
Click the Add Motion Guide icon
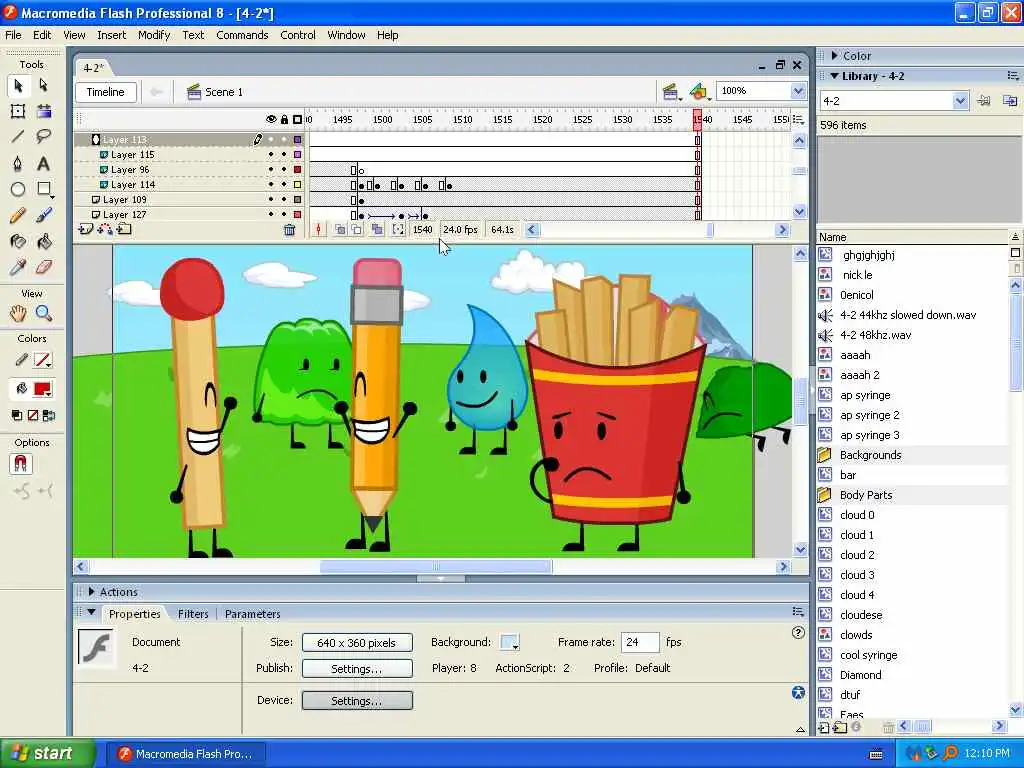point(104,229)
